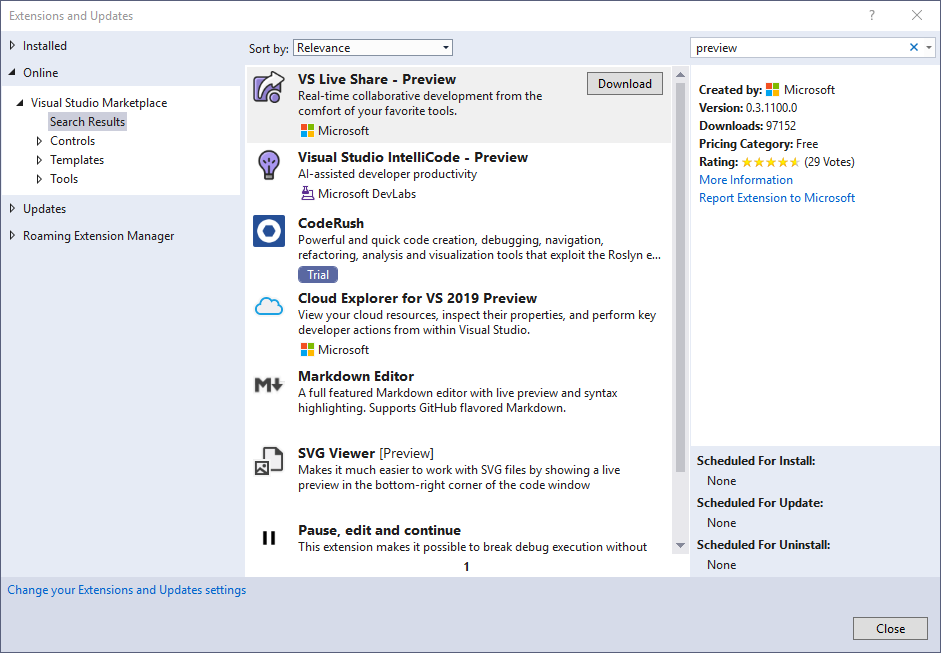Open the More Information link
The image size is (941, 653).
point(746,179)
